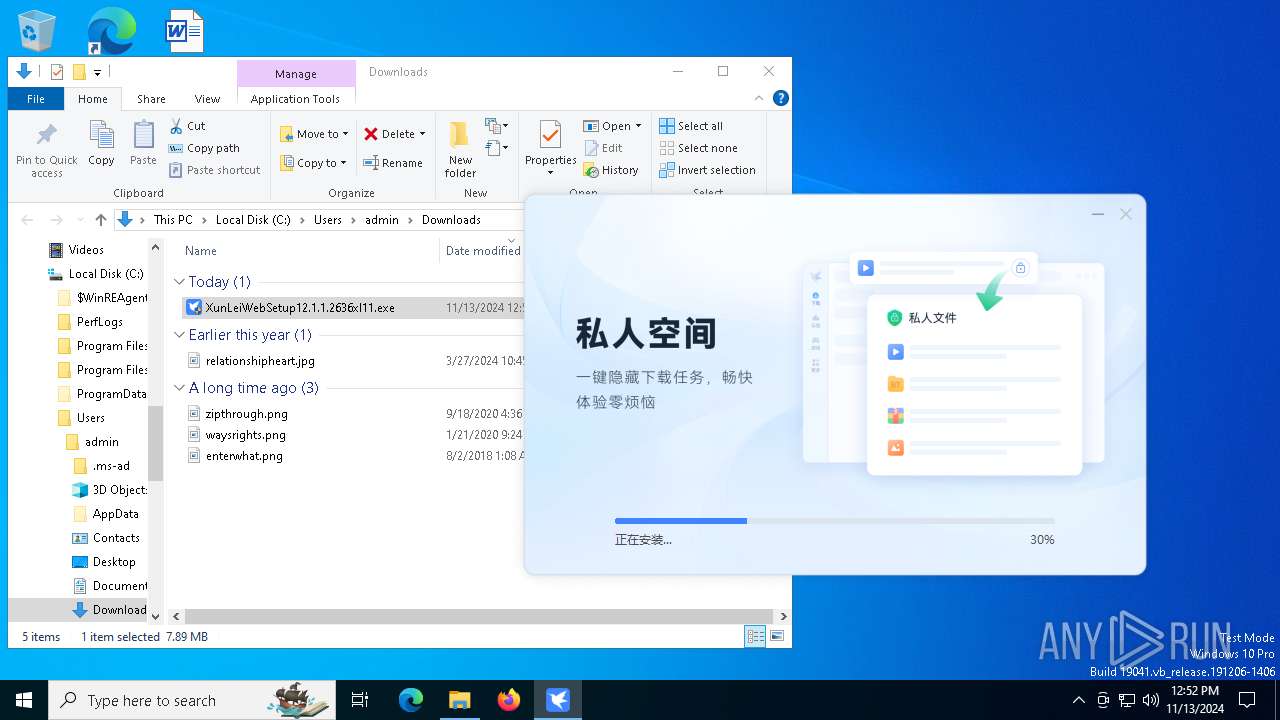Click Quick Access Toolbar properties checkmark icon
The width and height of the screenshot is (1280, 720).
pyautogui.click(x=57, y=72)
